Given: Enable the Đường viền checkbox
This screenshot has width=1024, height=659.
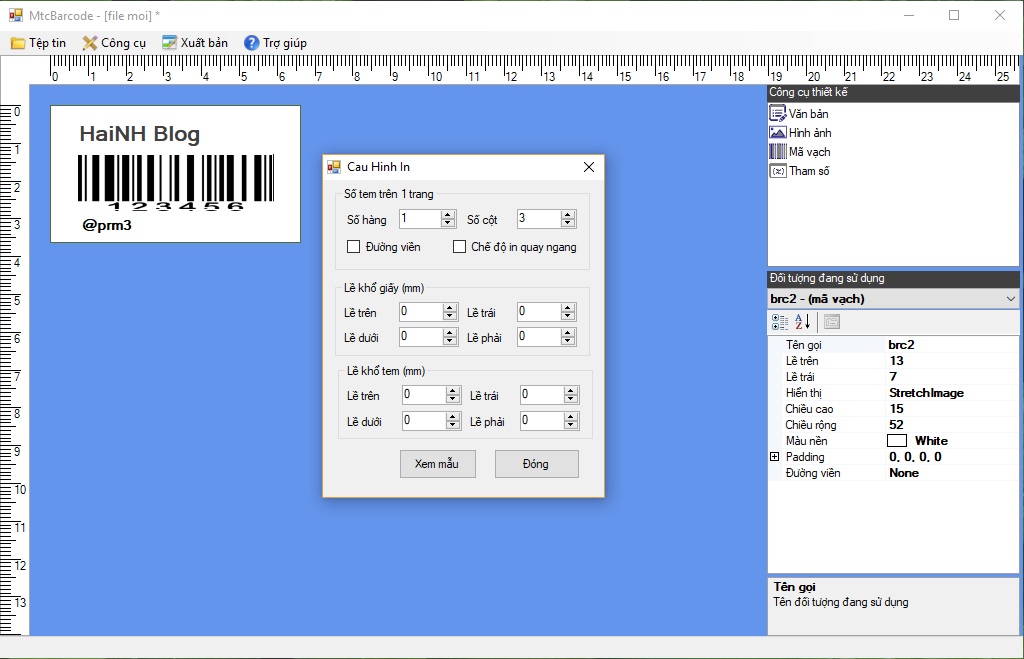Looking at the screenshot, I should [x=353, y=247].
